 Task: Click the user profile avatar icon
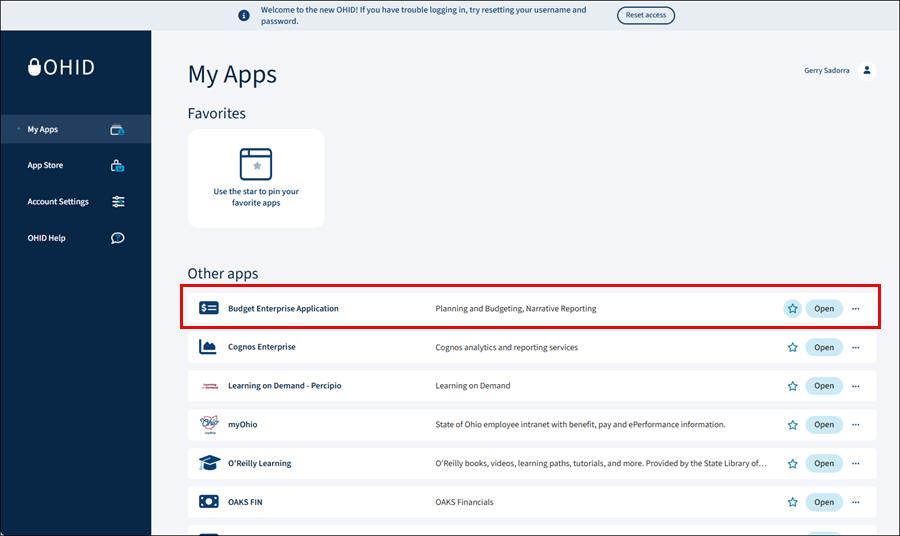pyautogui.click(x=867, y=70)
